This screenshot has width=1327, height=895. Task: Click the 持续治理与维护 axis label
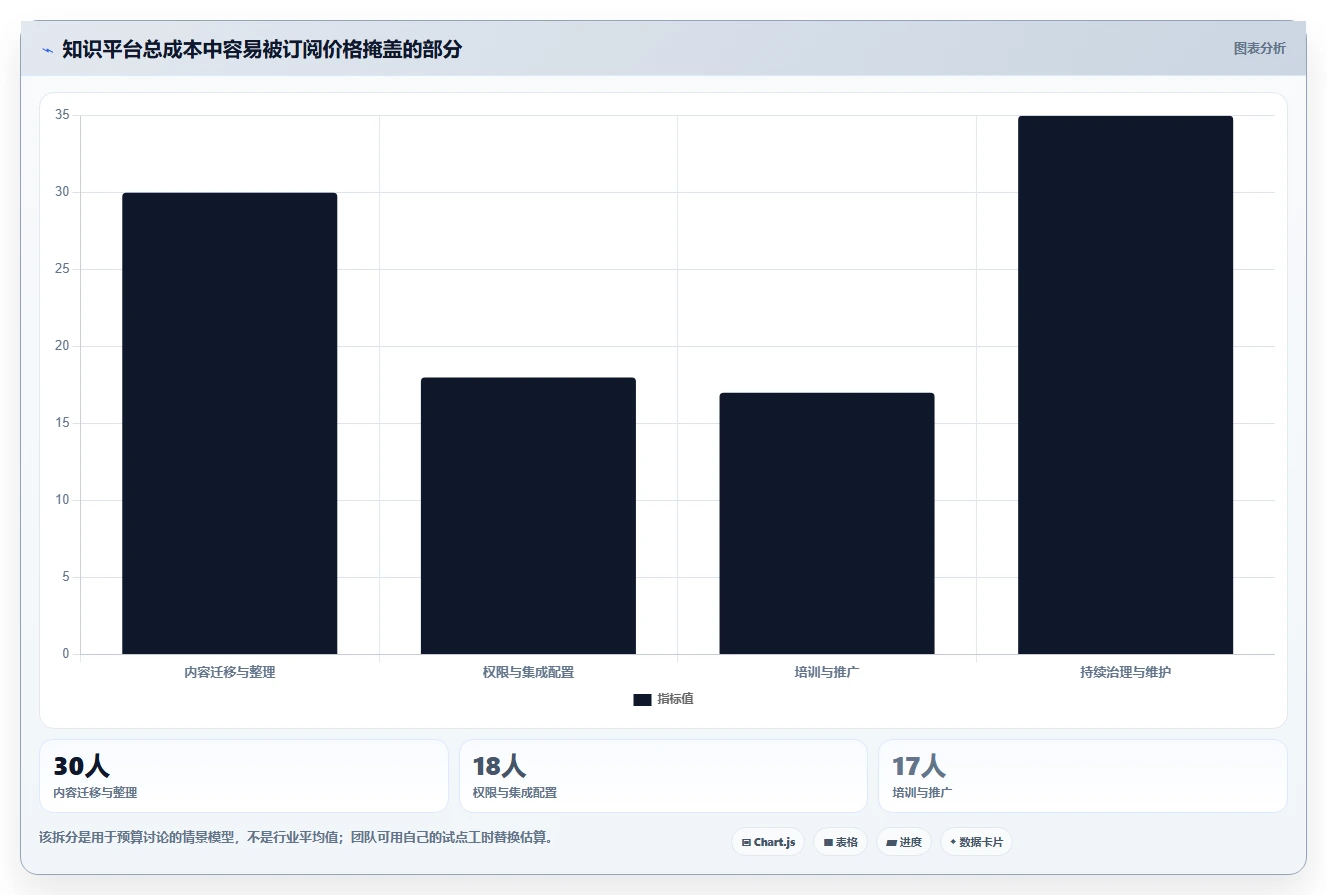1125,672
